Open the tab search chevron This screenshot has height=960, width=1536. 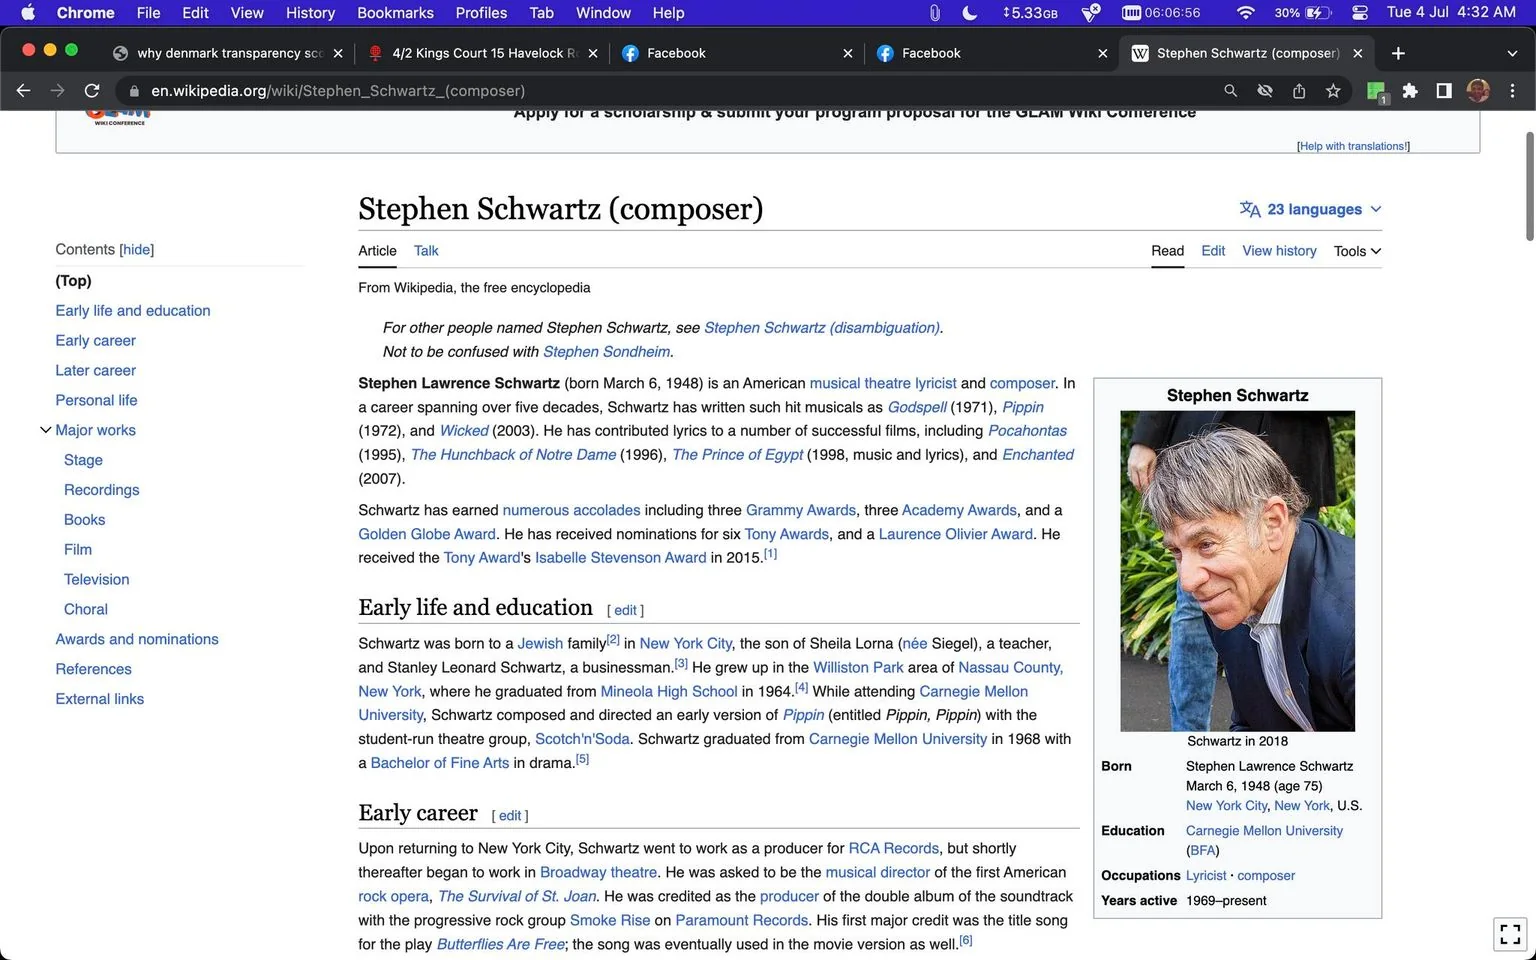click(1512, 53)
